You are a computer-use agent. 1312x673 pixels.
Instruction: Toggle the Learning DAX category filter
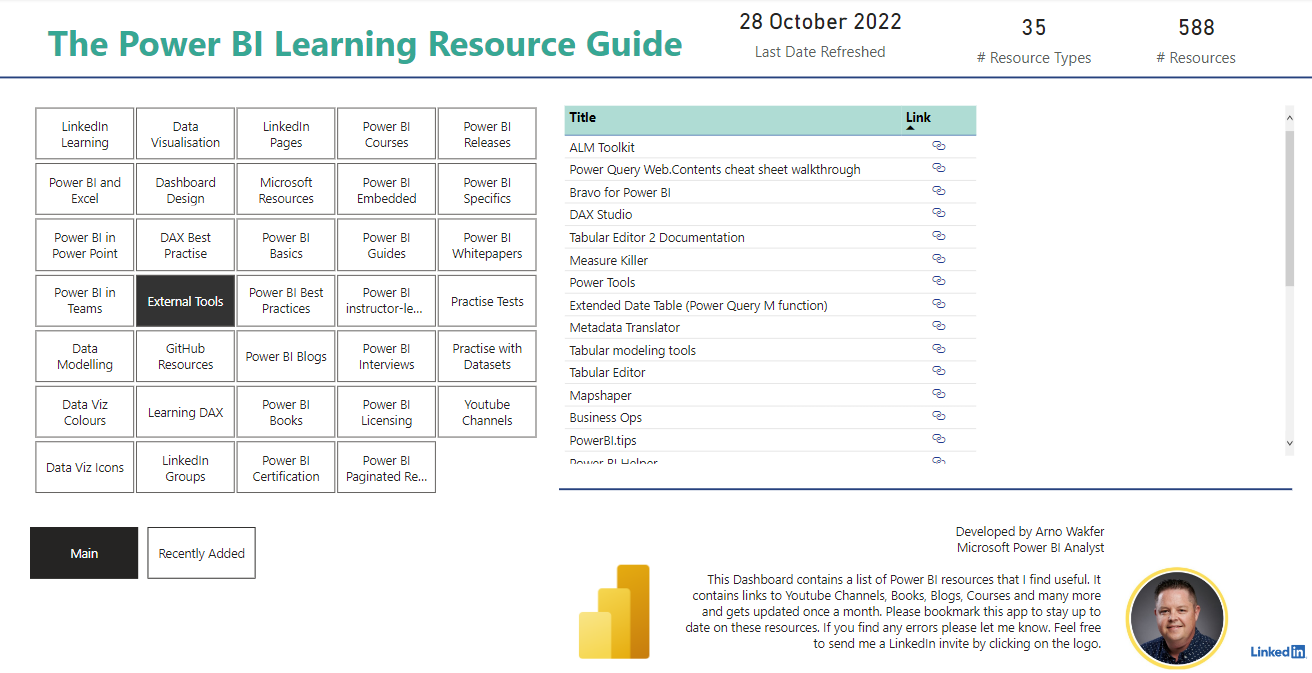(185, 413)
